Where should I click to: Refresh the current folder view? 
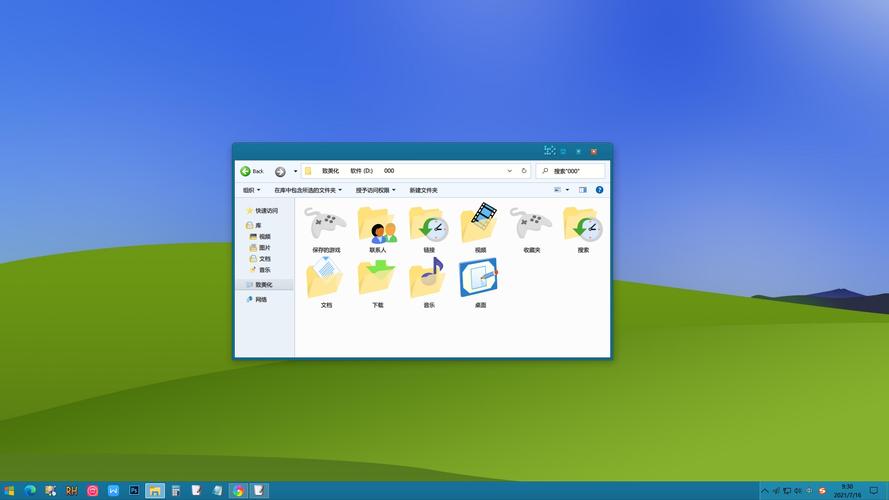point(524,171)
